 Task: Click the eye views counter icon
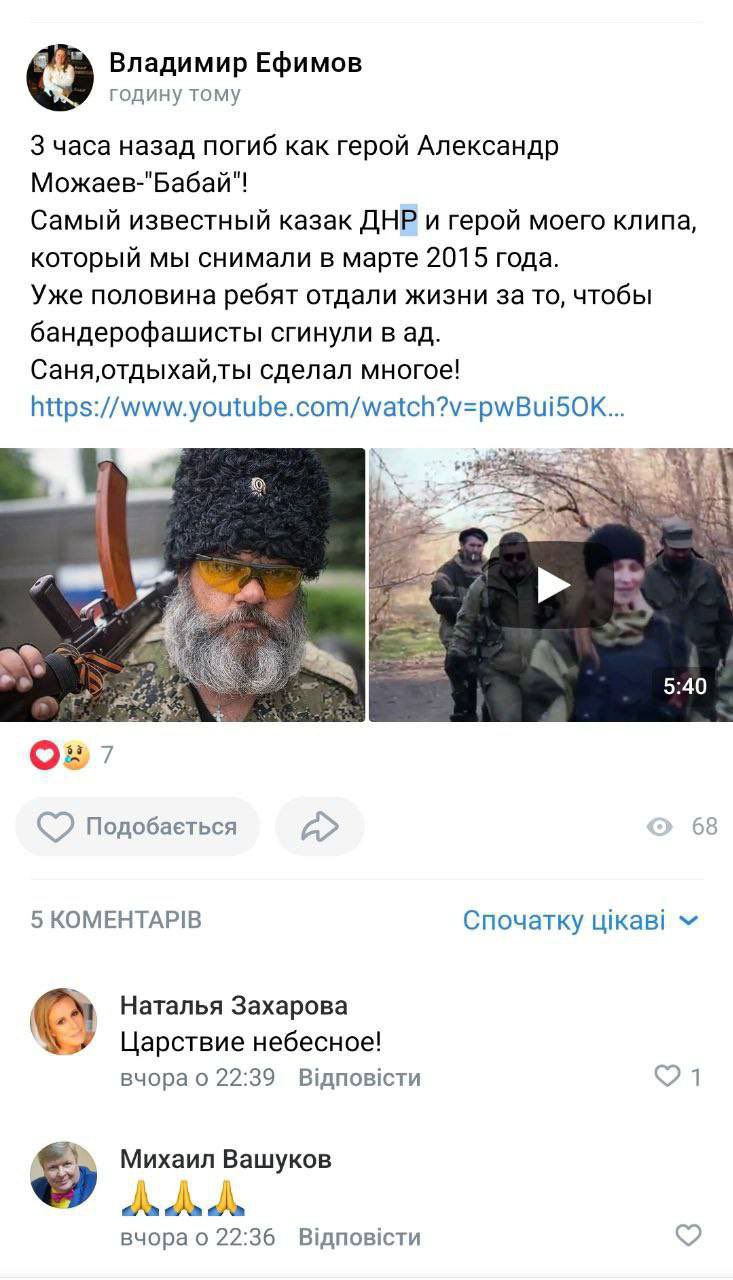[660, 826]
